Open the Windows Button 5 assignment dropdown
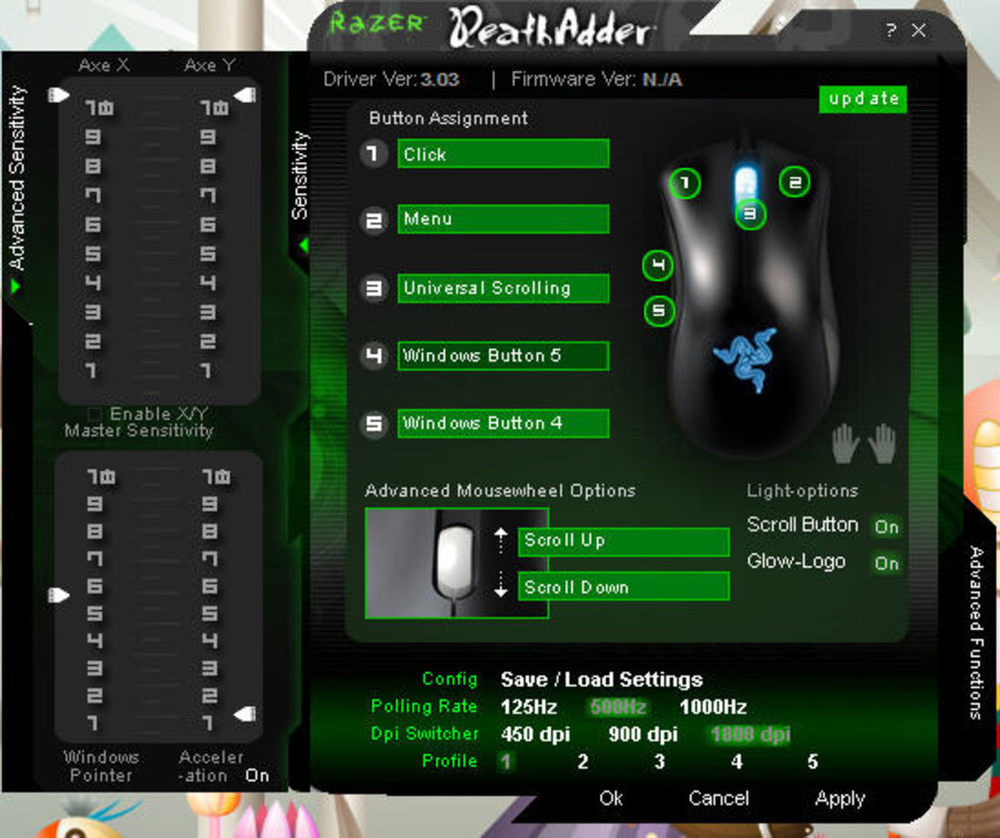This screenshot has height=838, width=1000. (503, 356)
